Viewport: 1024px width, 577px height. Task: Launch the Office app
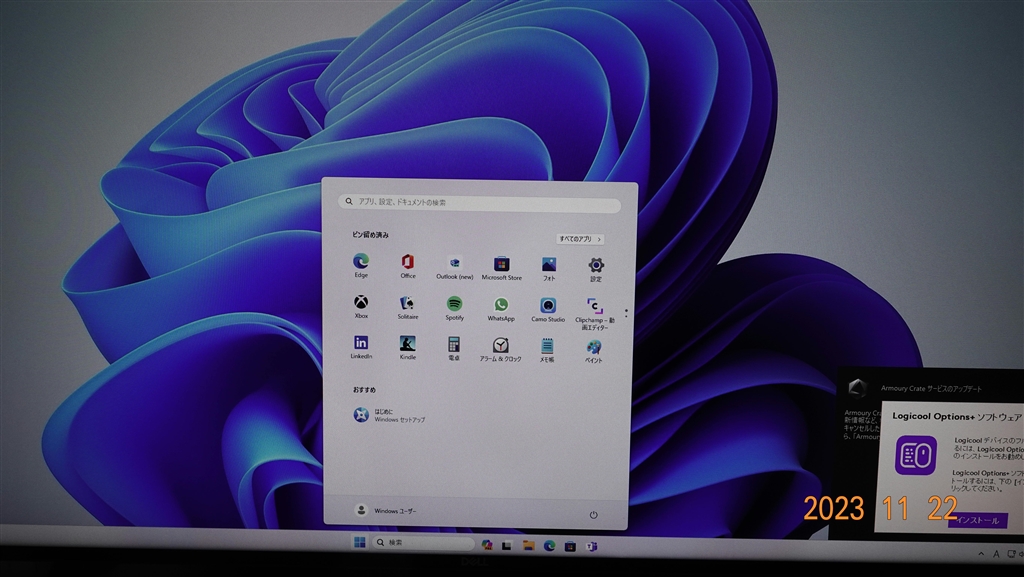tap(408, 266)
